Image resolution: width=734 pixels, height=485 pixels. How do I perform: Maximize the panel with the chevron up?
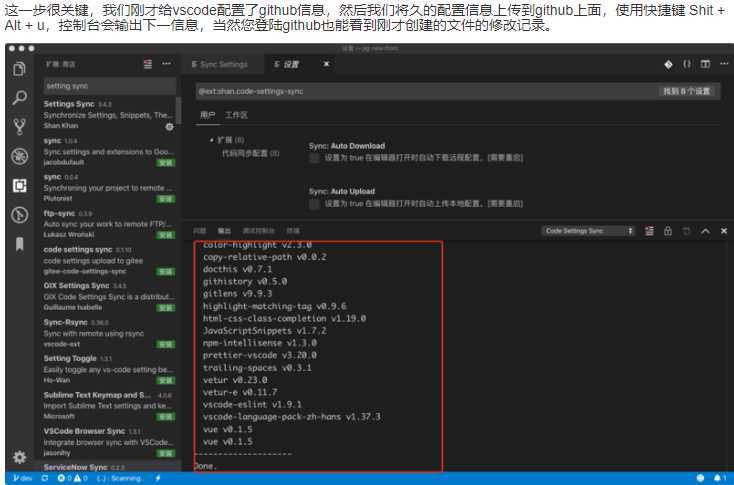(x=705, y=231)
